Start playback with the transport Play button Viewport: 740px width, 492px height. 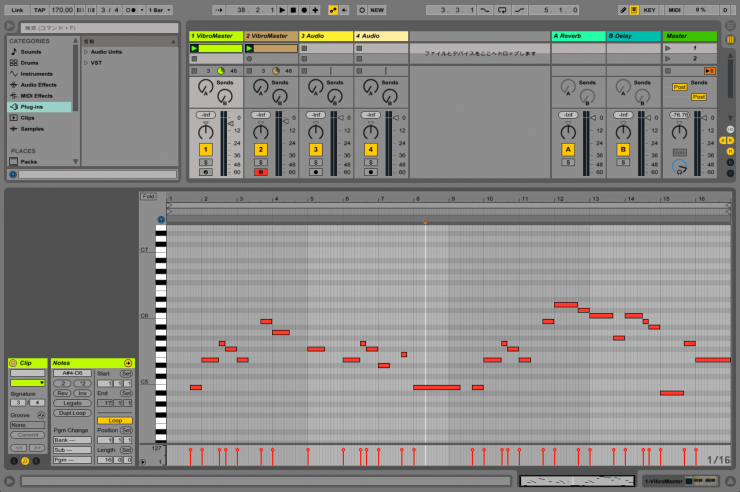pos(282,10)
